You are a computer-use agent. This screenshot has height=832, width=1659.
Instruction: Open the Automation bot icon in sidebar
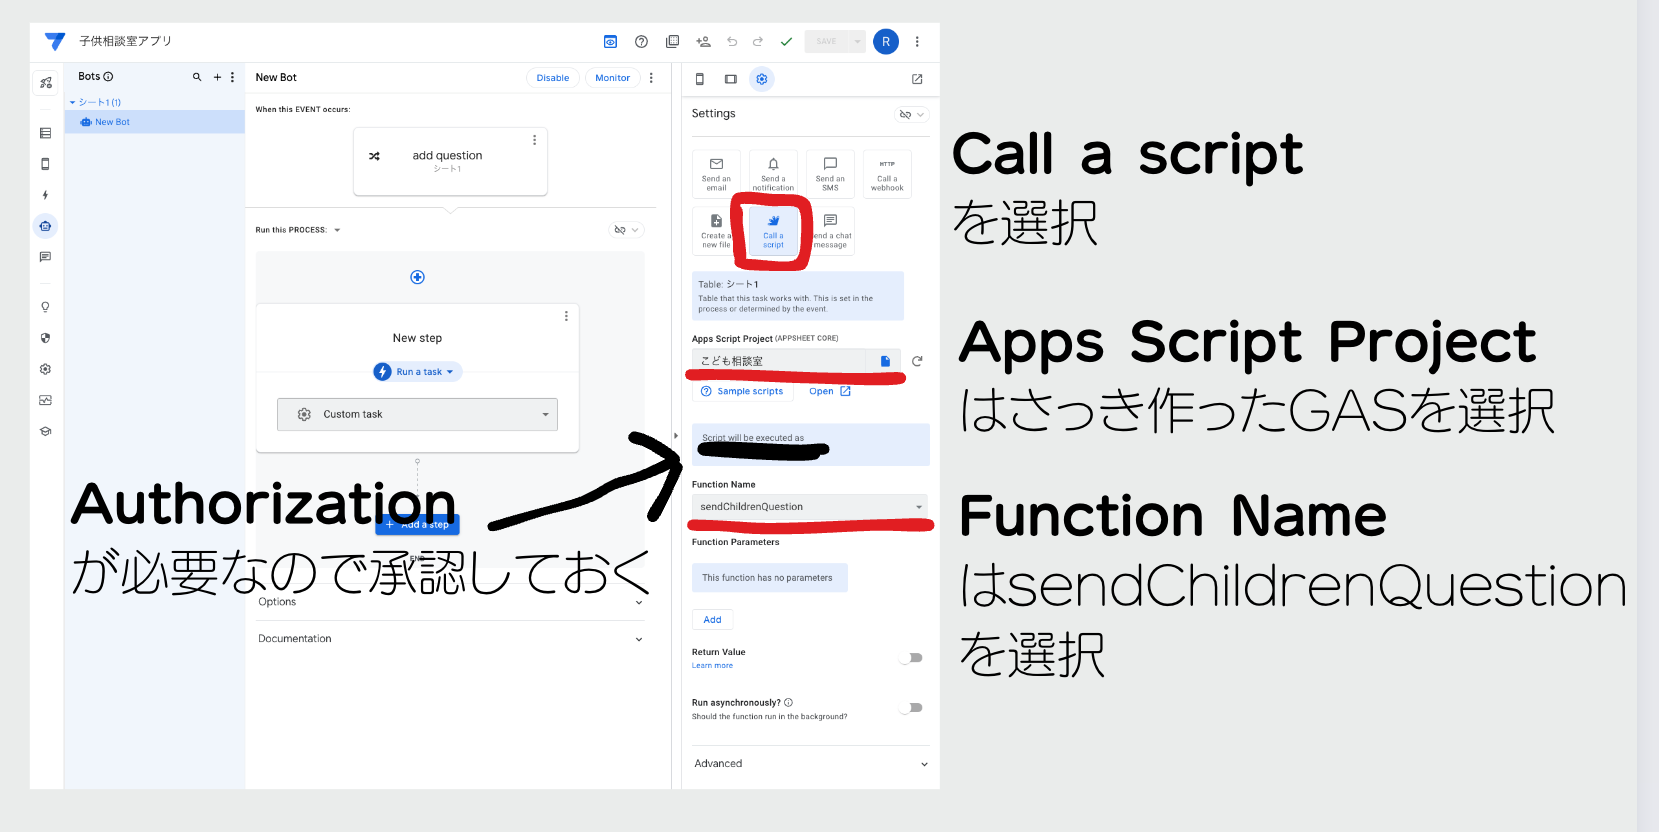(45, 226)
